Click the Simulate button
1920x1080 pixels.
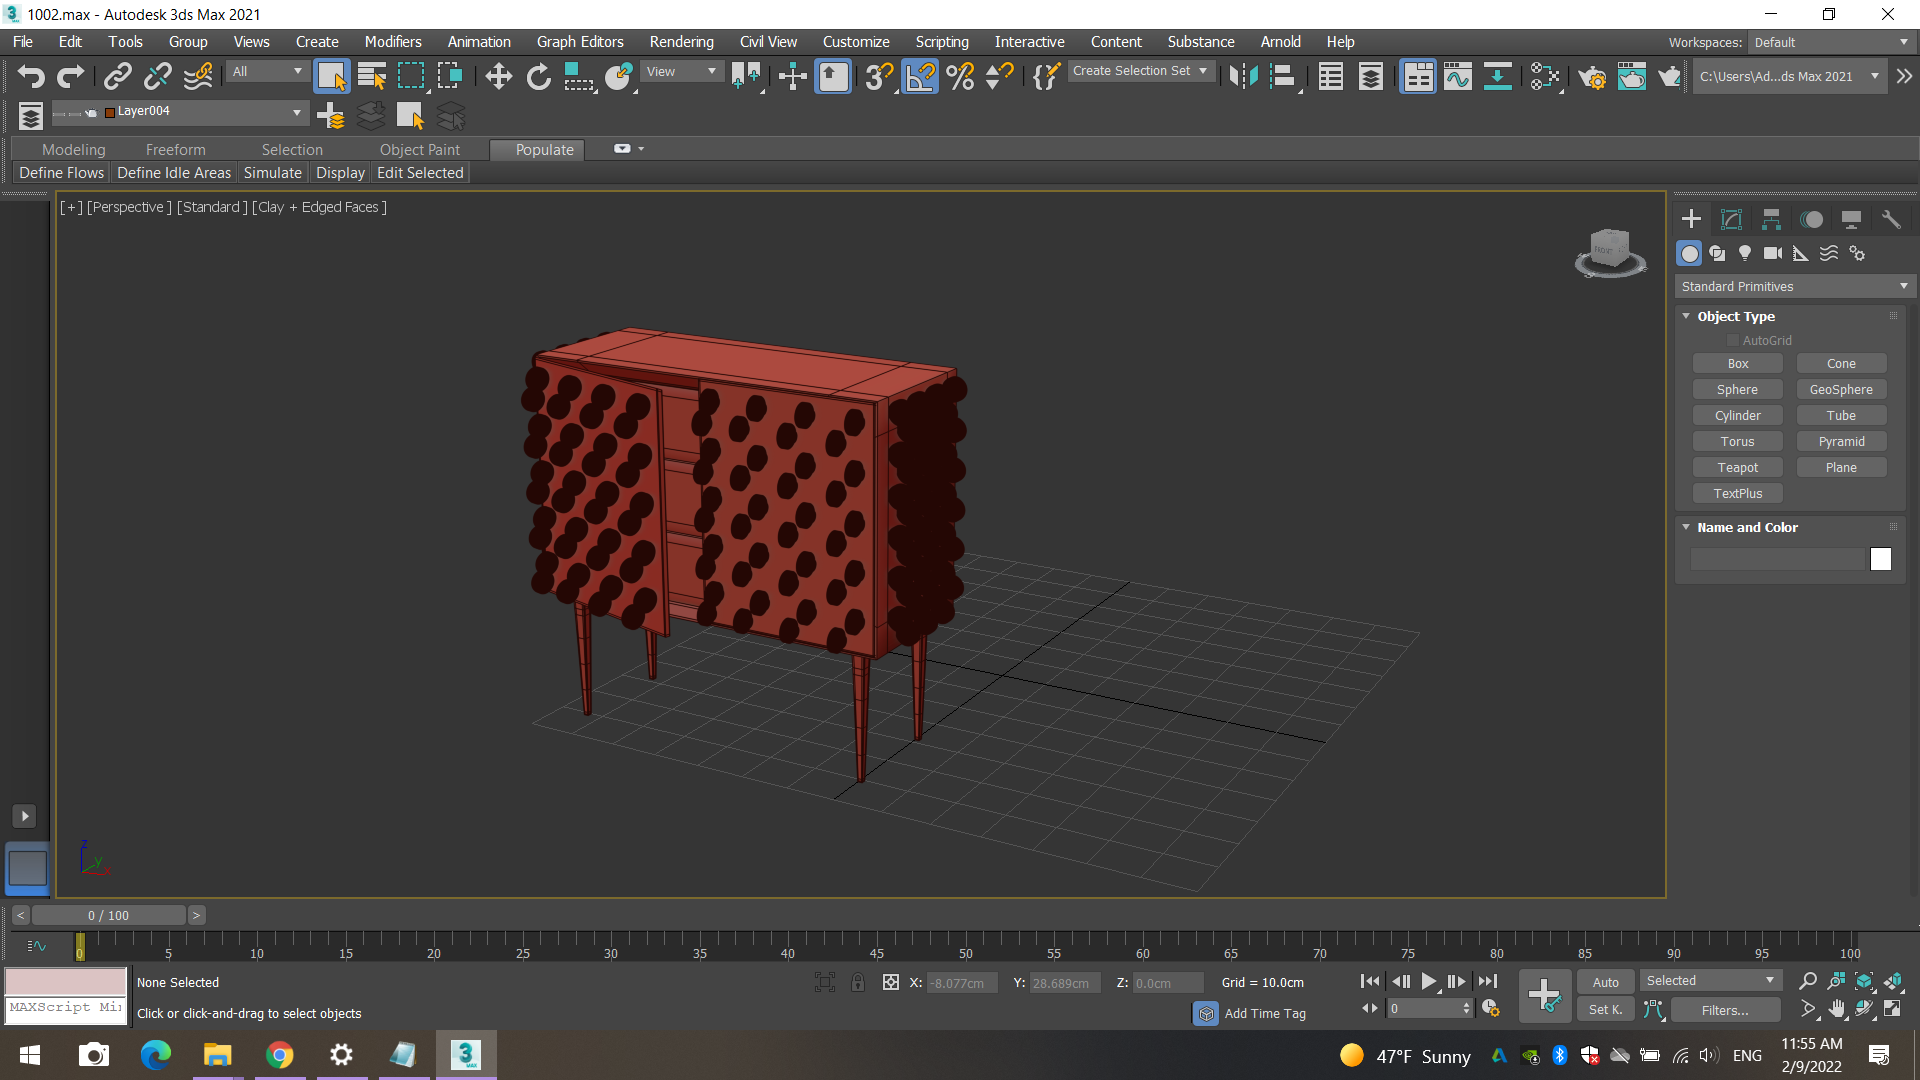tap(273, 173)
